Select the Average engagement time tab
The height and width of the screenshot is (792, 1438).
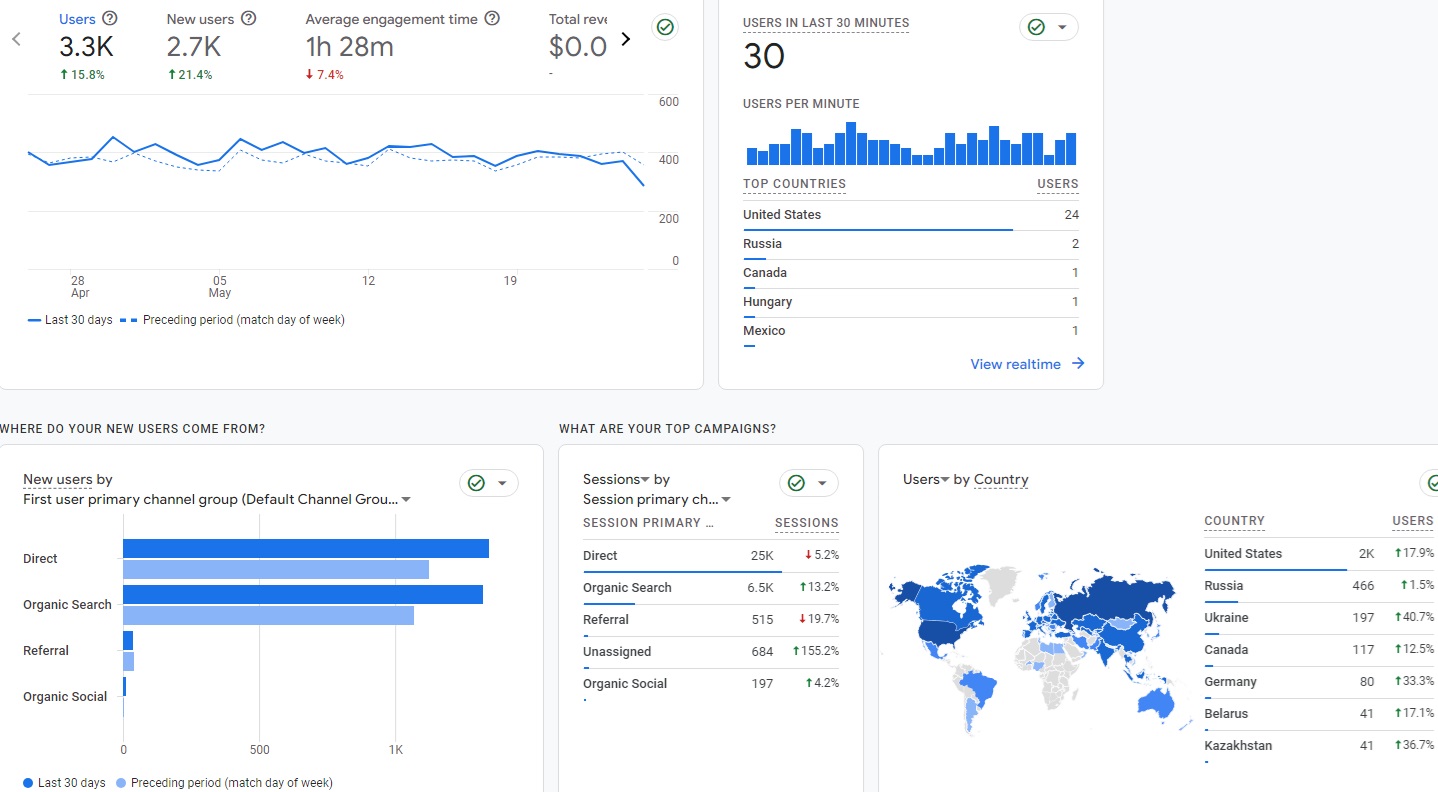tap(402, 45)
